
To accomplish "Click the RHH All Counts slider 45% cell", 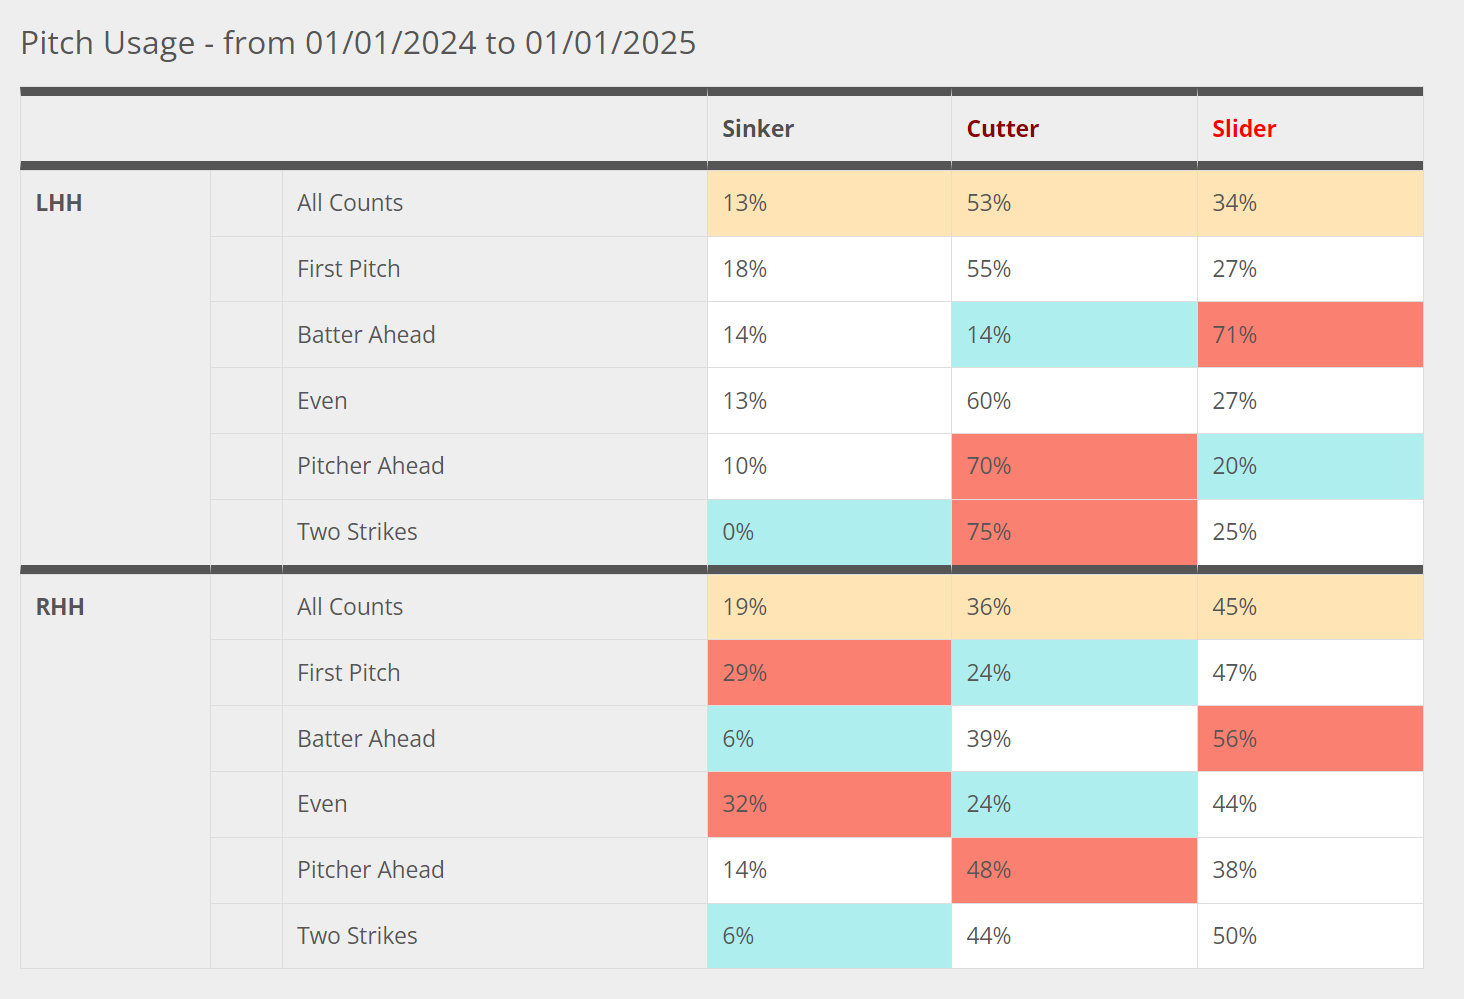I will (x=1309, y=607).
